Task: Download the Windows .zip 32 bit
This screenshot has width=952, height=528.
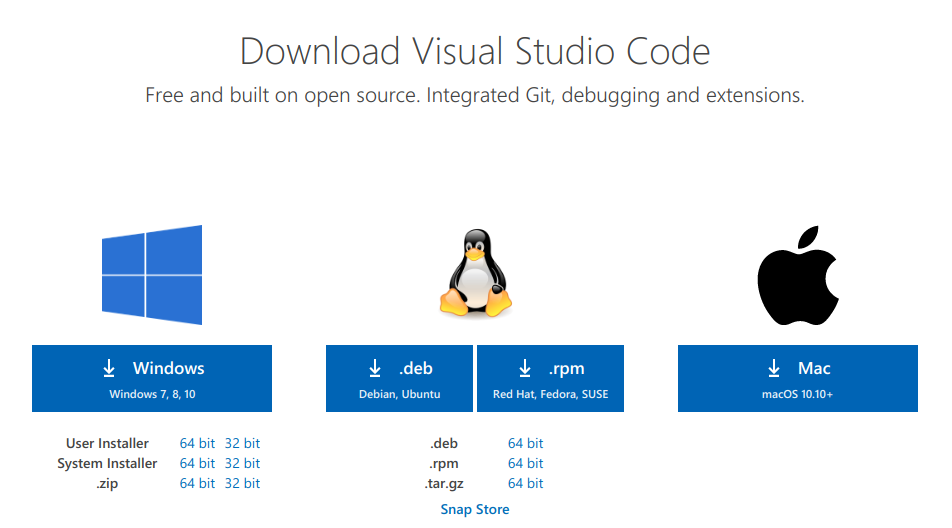Action: click(242, 484)
